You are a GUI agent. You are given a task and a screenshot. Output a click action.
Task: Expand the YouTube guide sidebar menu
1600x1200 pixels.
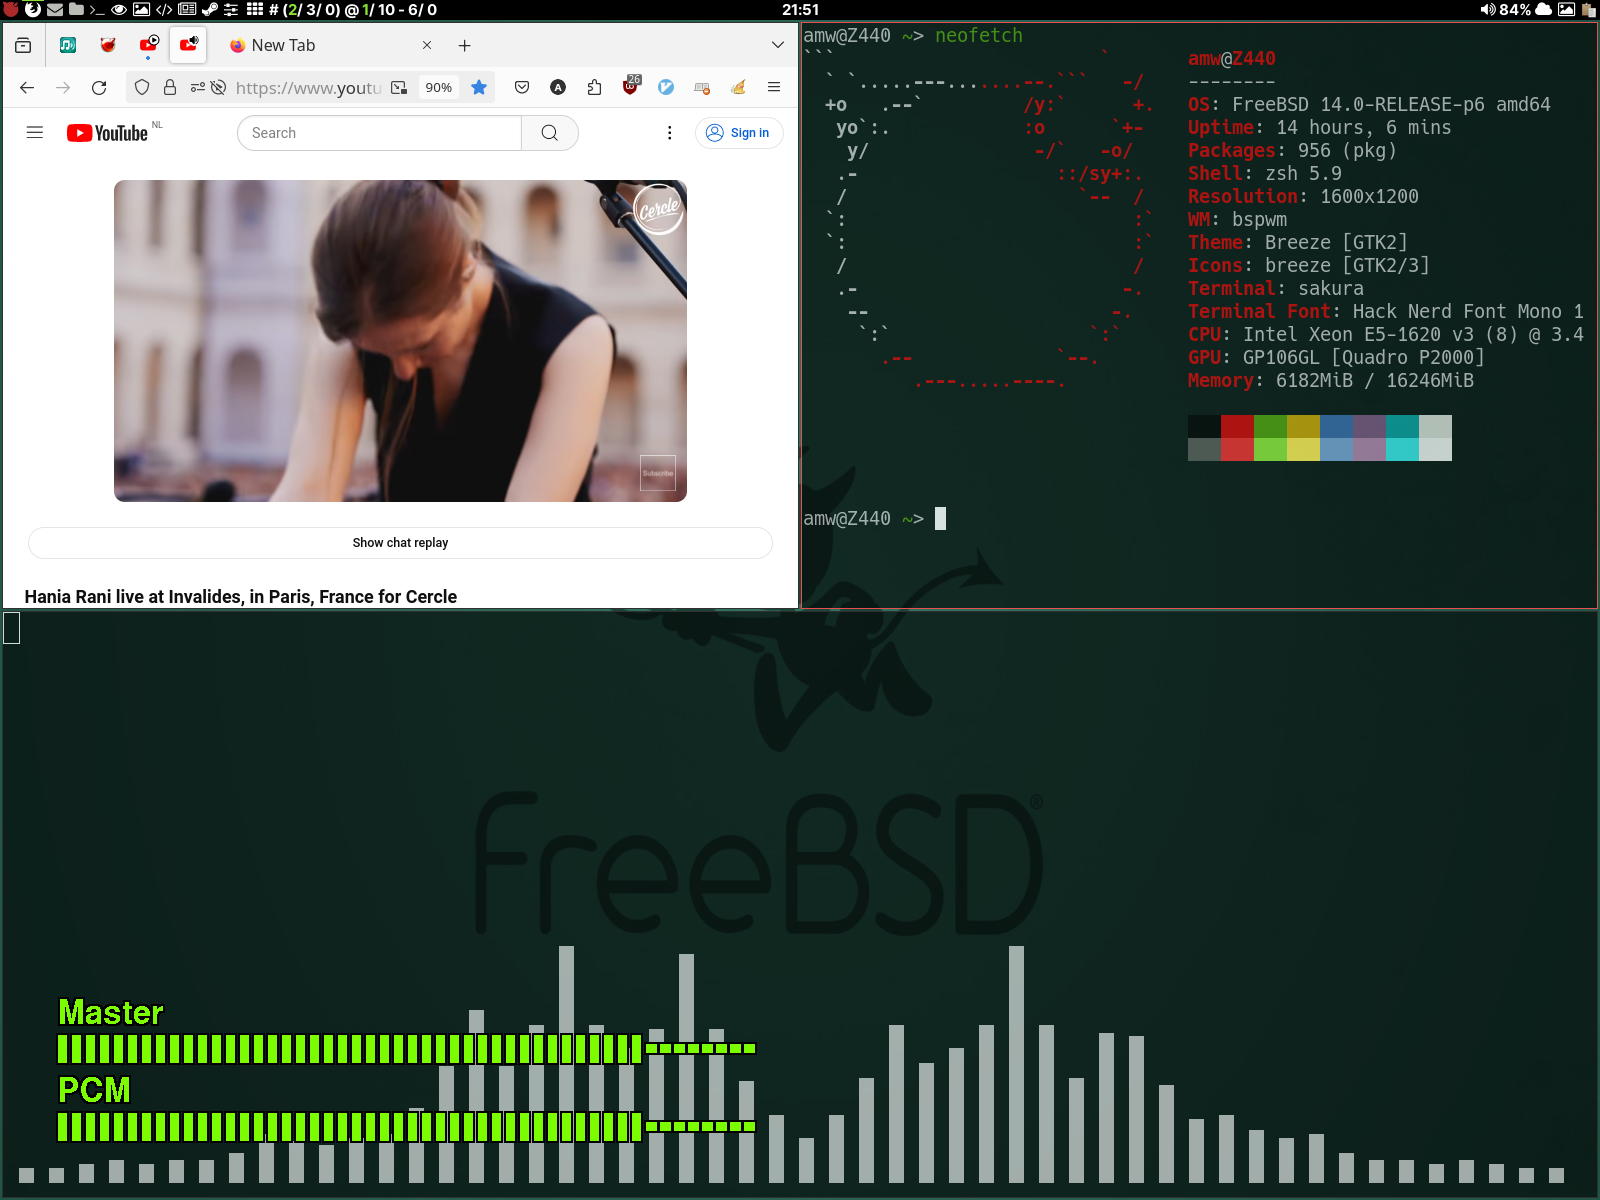pyautogui.click(x=35, y=132)
